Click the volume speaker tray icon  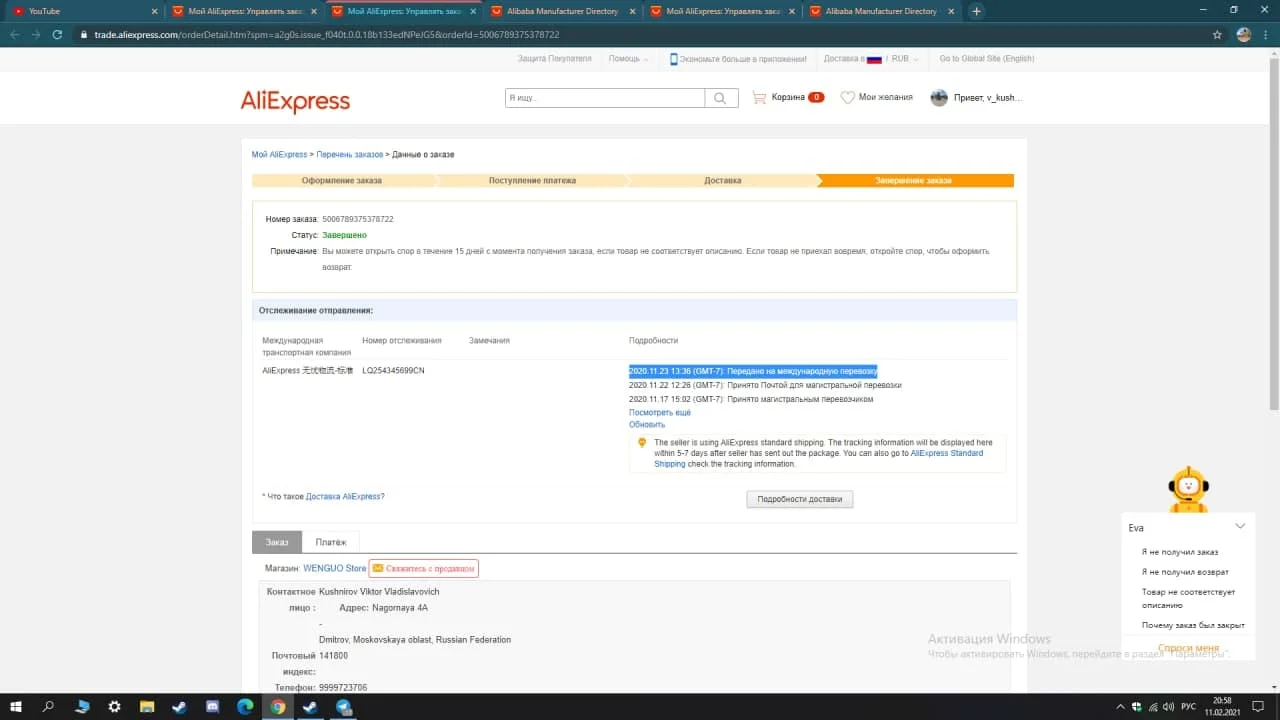(1167, 706)
